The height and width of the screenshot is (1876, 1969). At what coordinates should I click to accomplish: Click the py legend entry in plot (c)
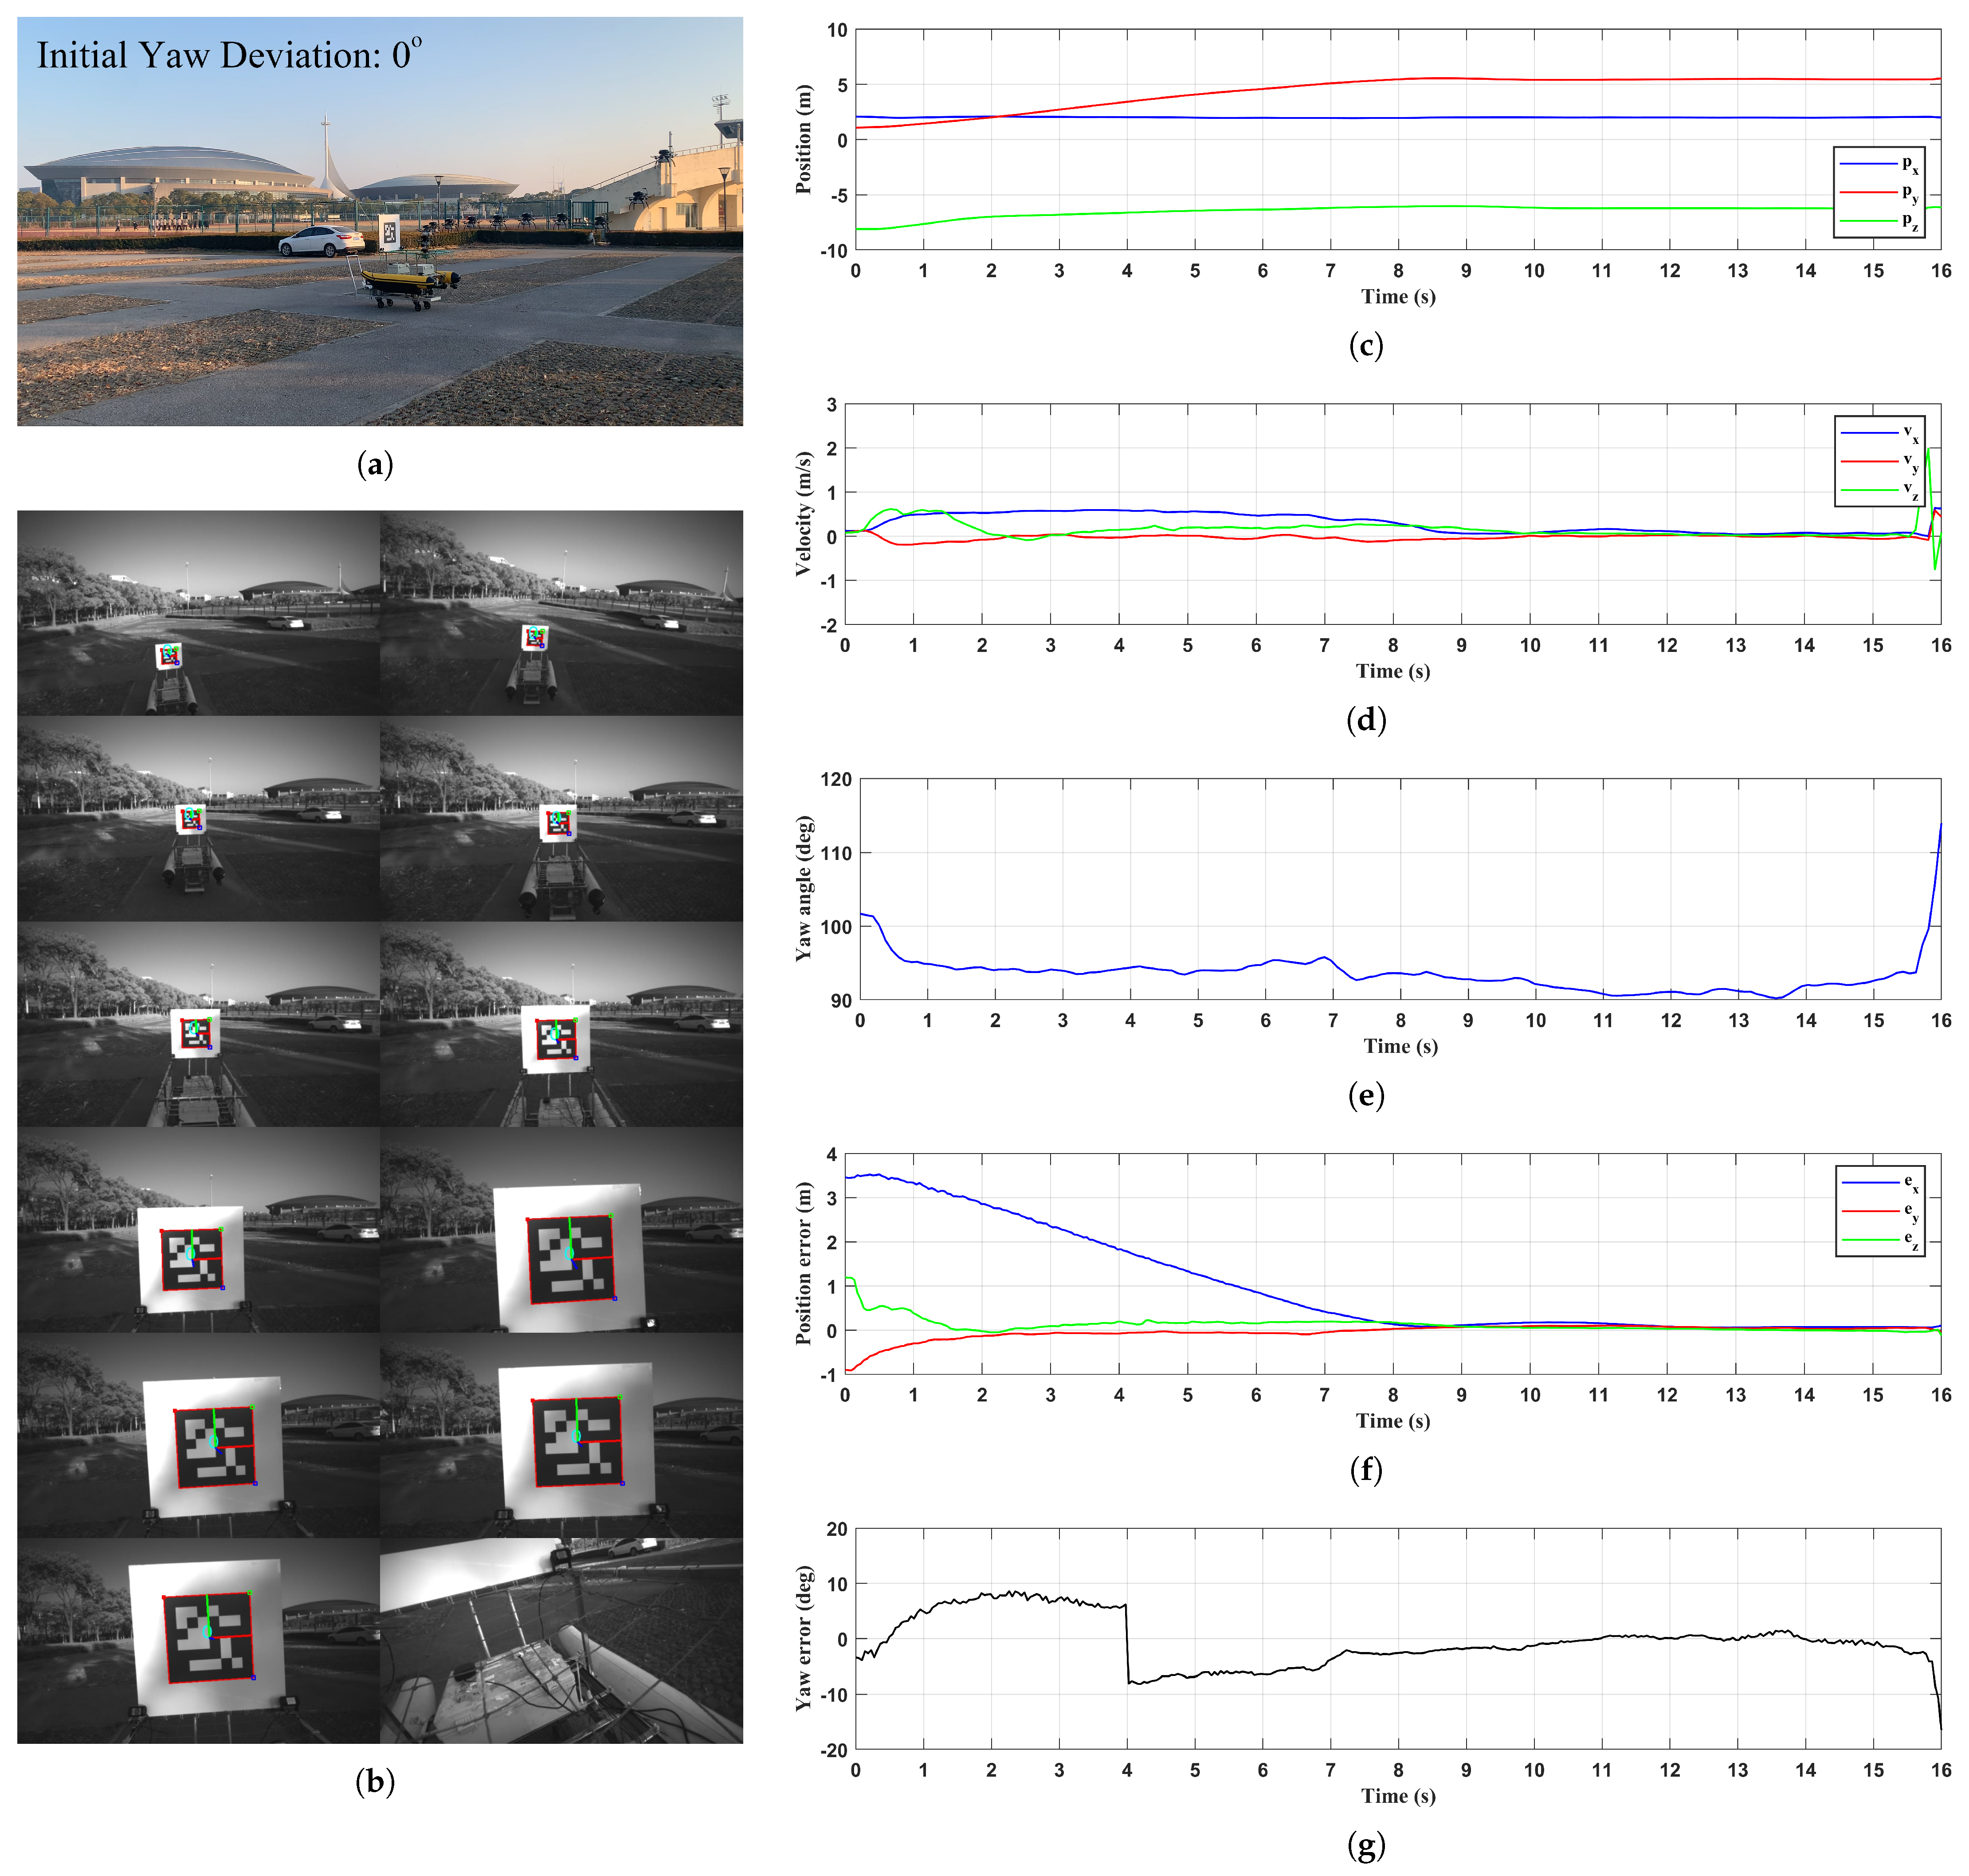pos(1879,192)
